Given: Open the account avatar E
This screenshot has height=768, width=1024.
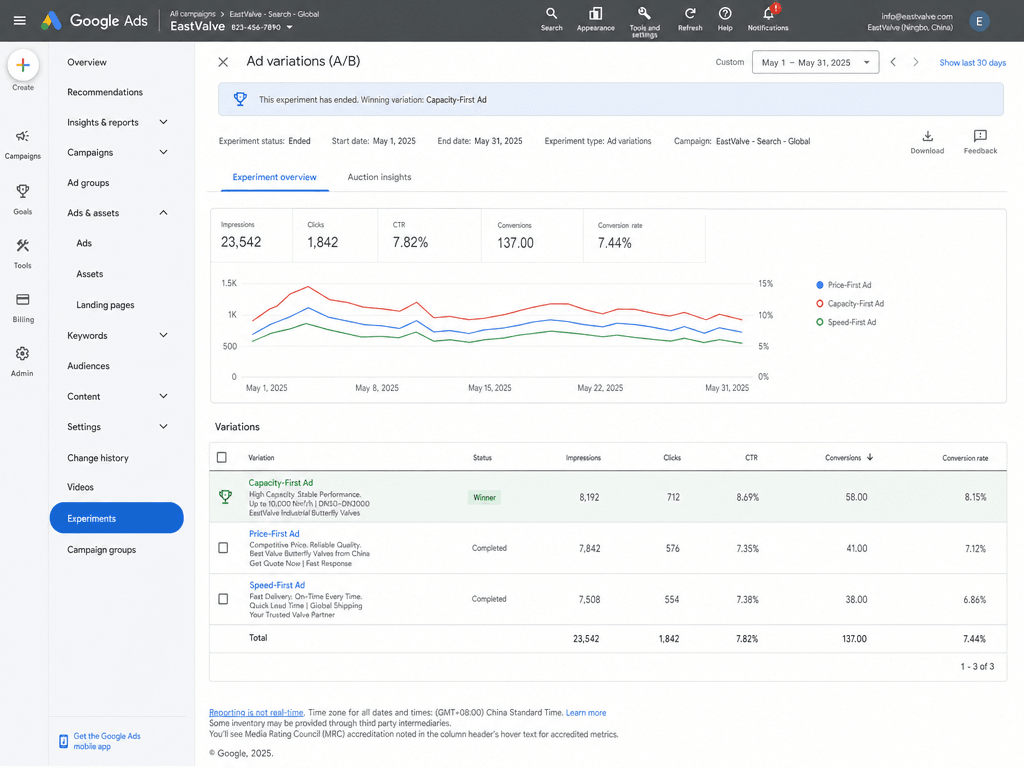Looking at the screenshot, I should [x=978, y=22].
